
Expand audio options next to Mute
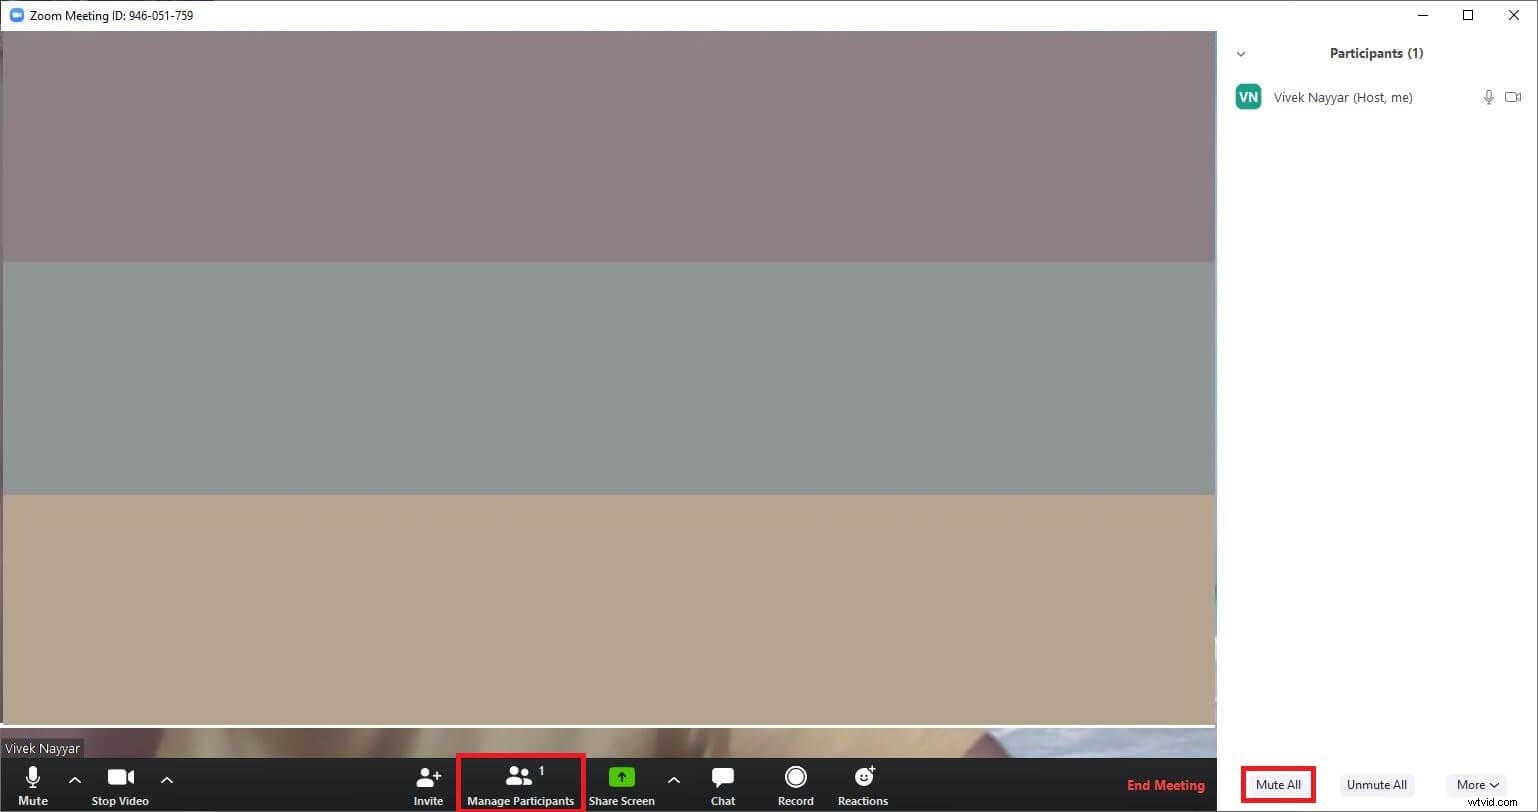coord(75,780)
